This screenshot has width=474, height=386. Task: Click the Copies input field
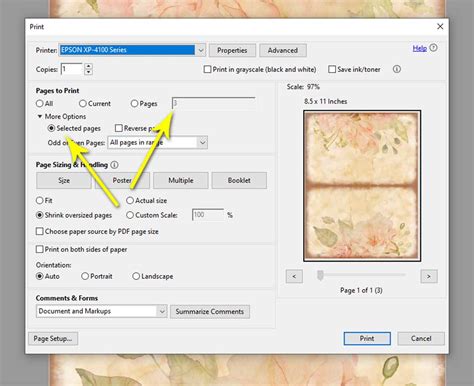click(x=72, y=69)
